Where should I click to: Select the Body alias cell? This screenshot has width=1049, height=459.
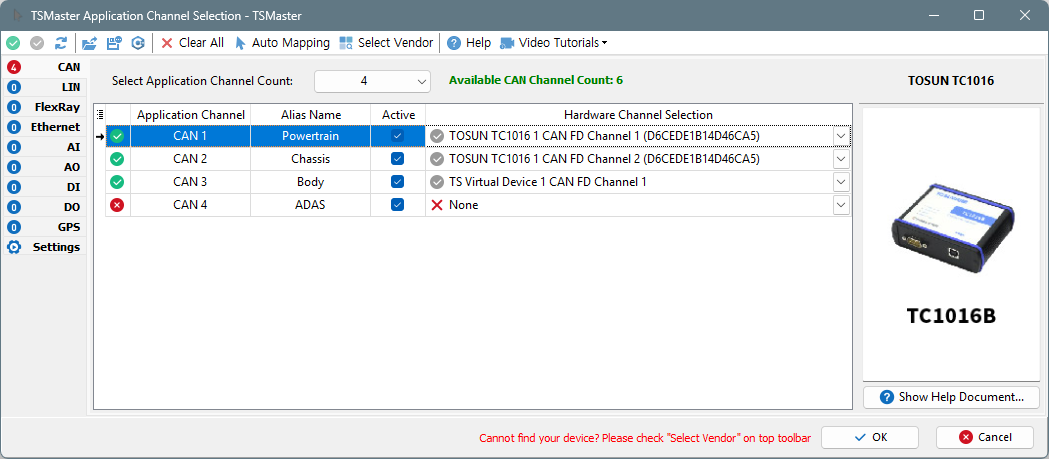(310, 182)
